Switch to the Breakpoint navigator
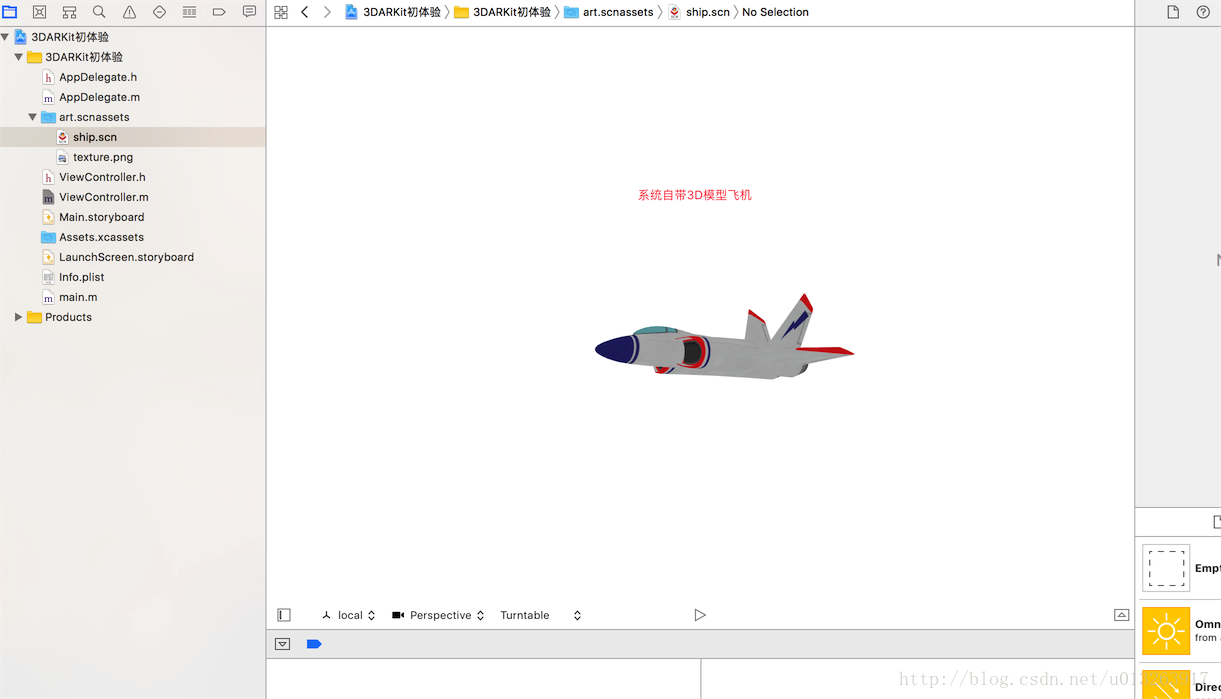 click(x=219, y=12)
